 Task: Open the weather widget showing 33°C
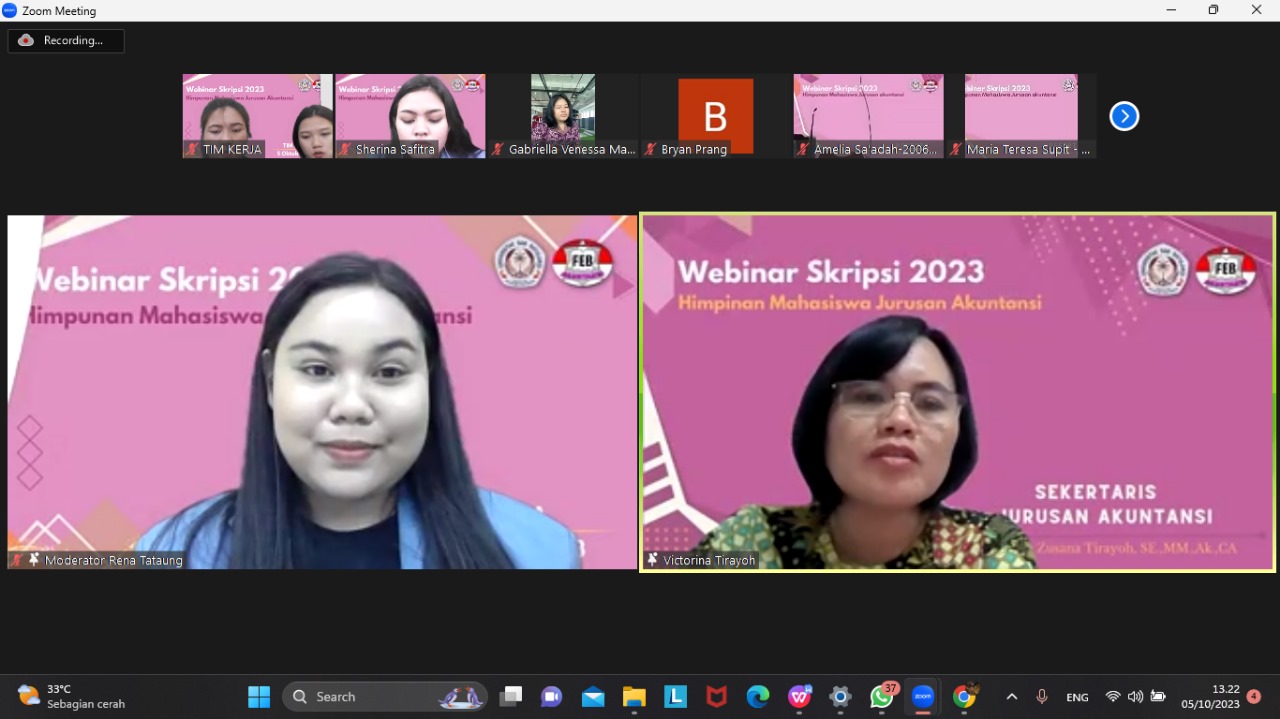(x=70, y=697)
